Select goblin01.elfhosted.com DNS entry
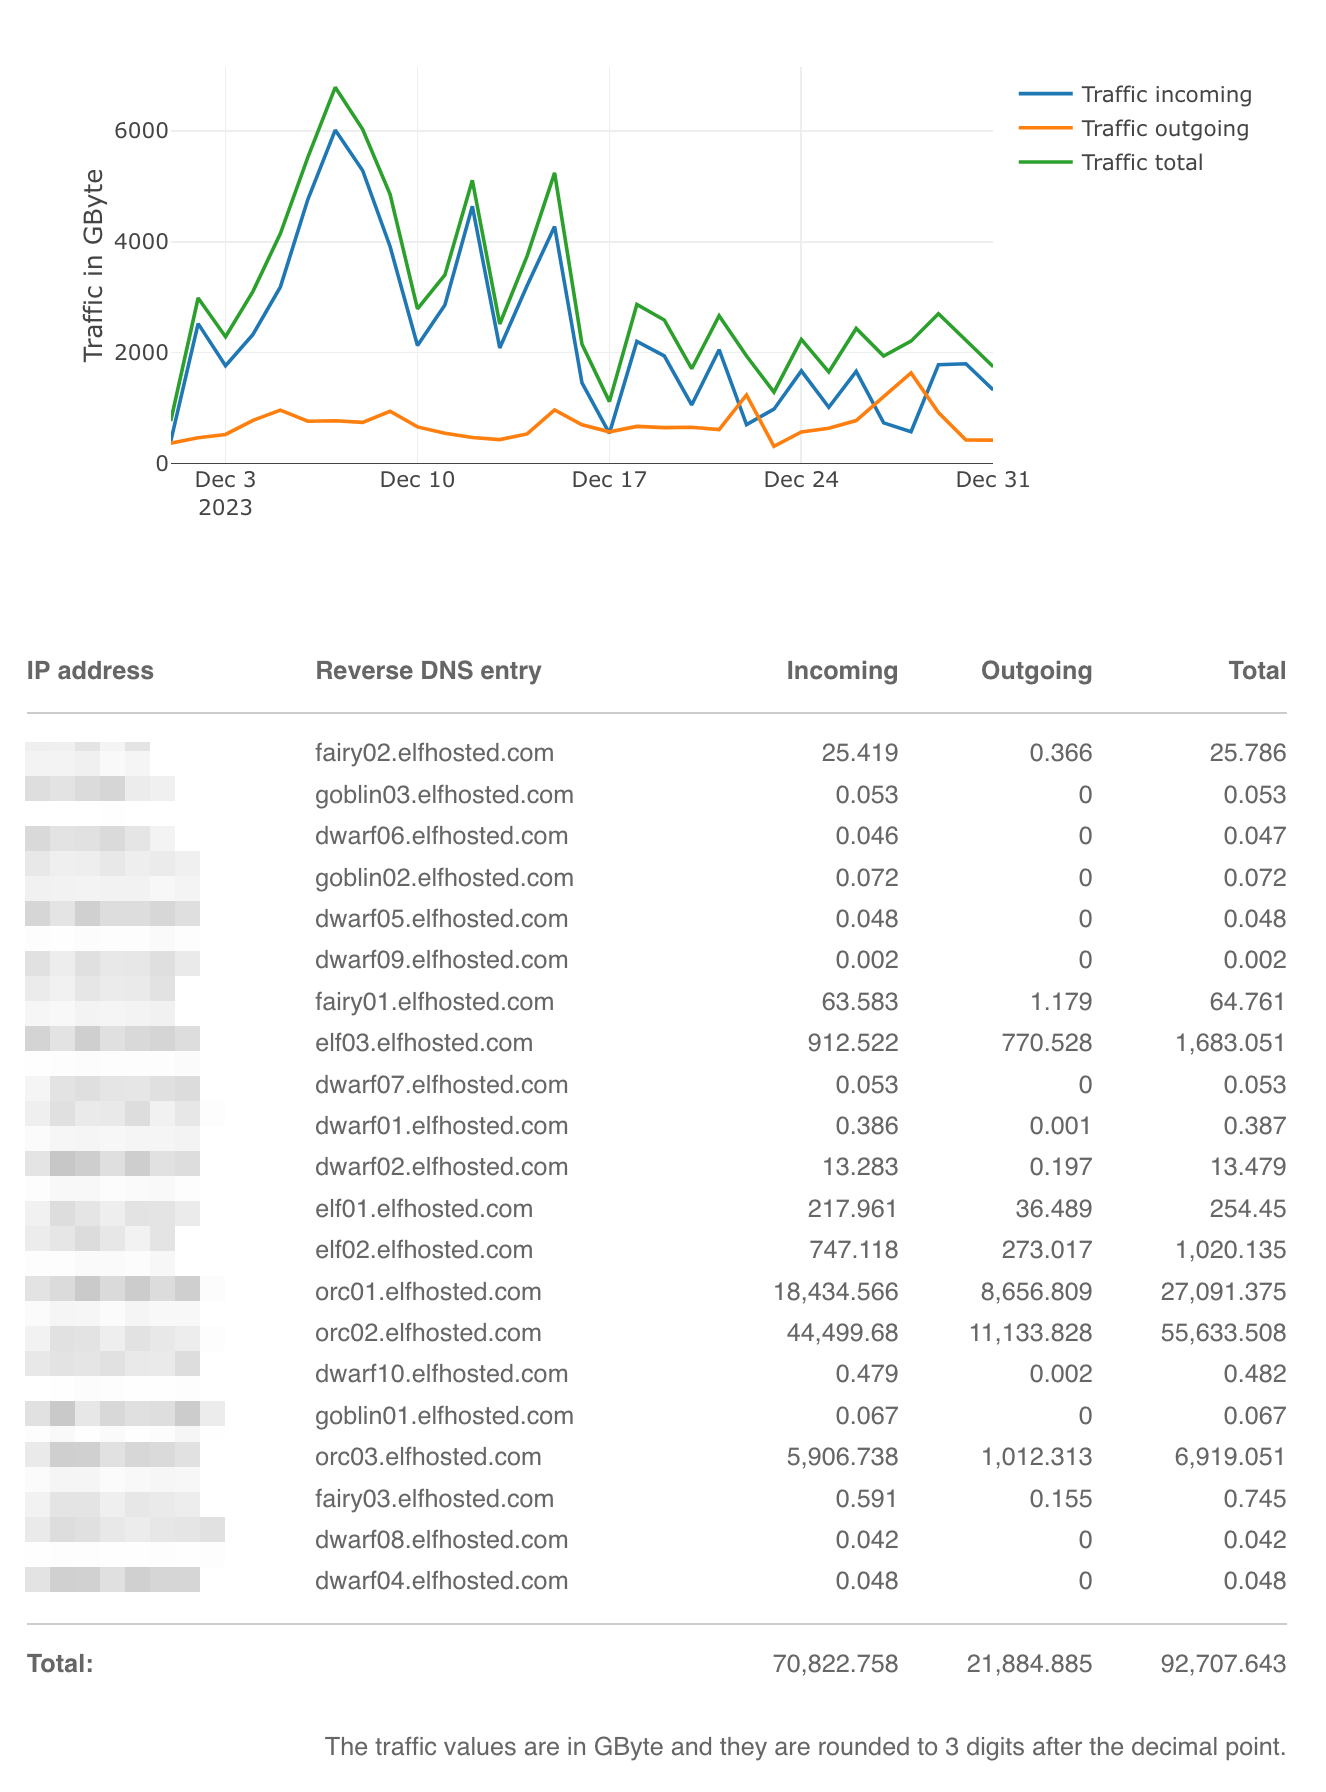This screenshot has height=1792, width=1326. click(x=444, y=1416)
